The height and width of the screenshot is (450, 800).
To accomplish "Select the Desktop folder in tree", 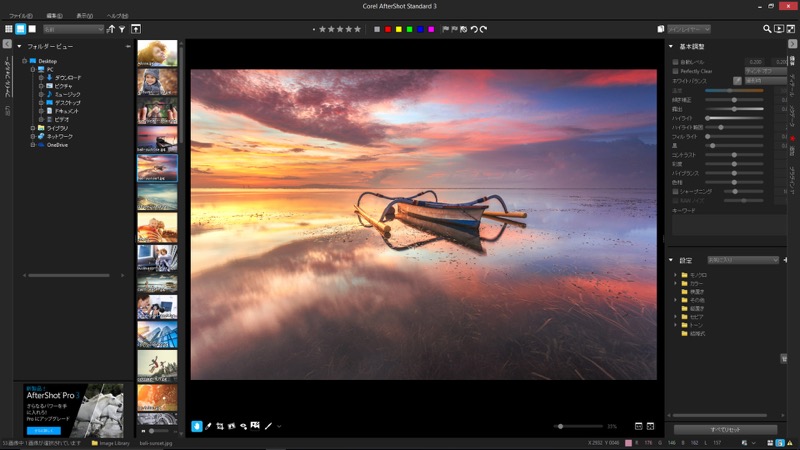I will [x=47, y=61].
